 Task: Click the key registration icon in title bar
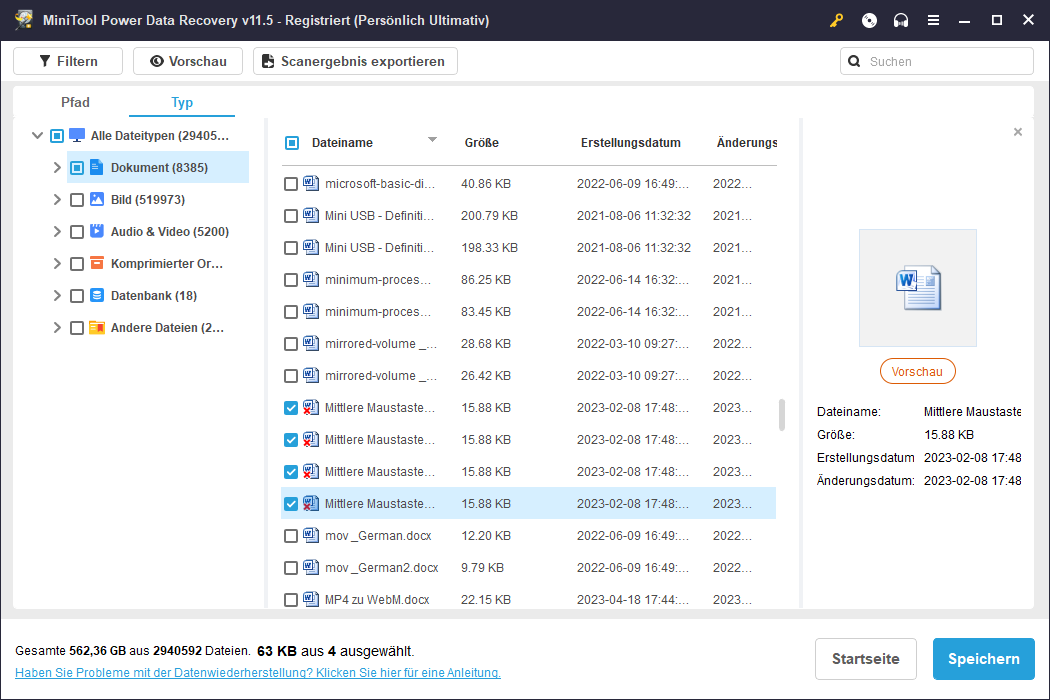pyautogui.click(x=836, y=20)
